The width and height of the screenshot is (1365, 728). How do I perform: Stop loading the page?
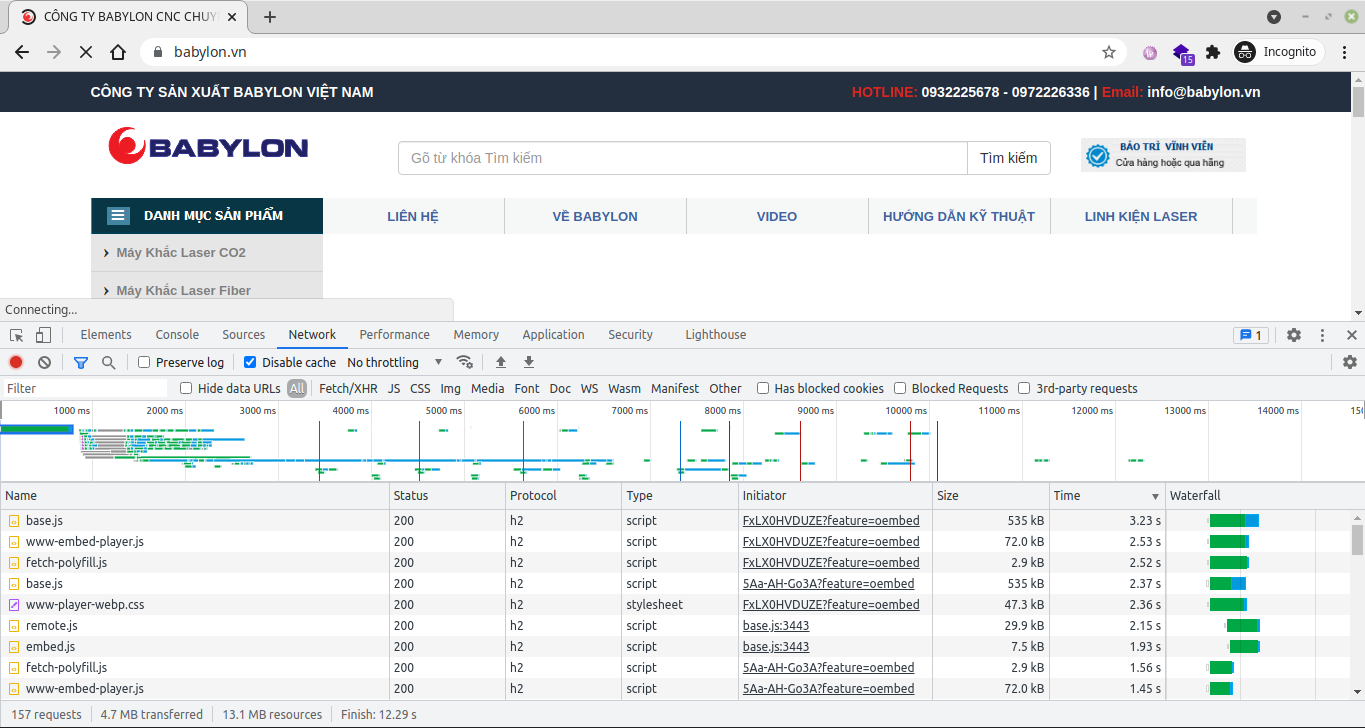pyautogui.click(x=86, y=52)
